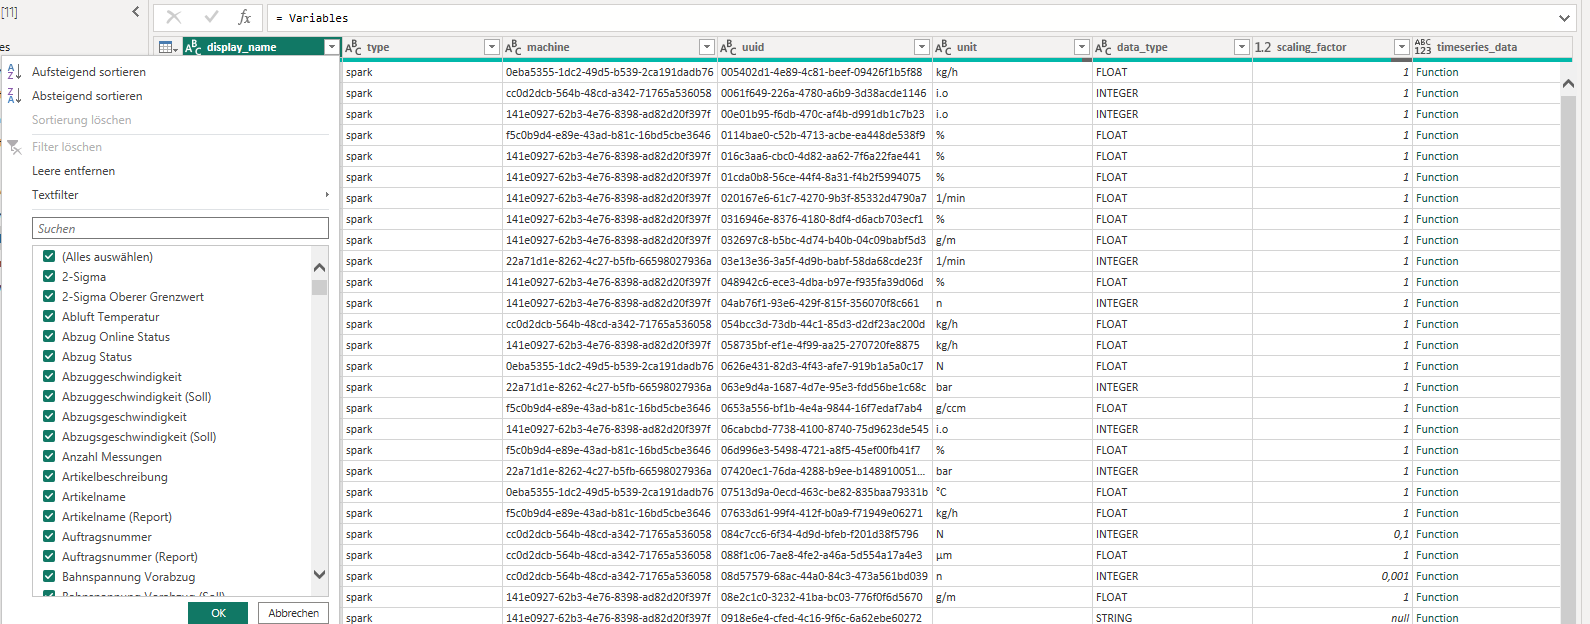Click the OK button
Image resolution: width=1590 pixels, height=624 pixels.
(218, 613)
